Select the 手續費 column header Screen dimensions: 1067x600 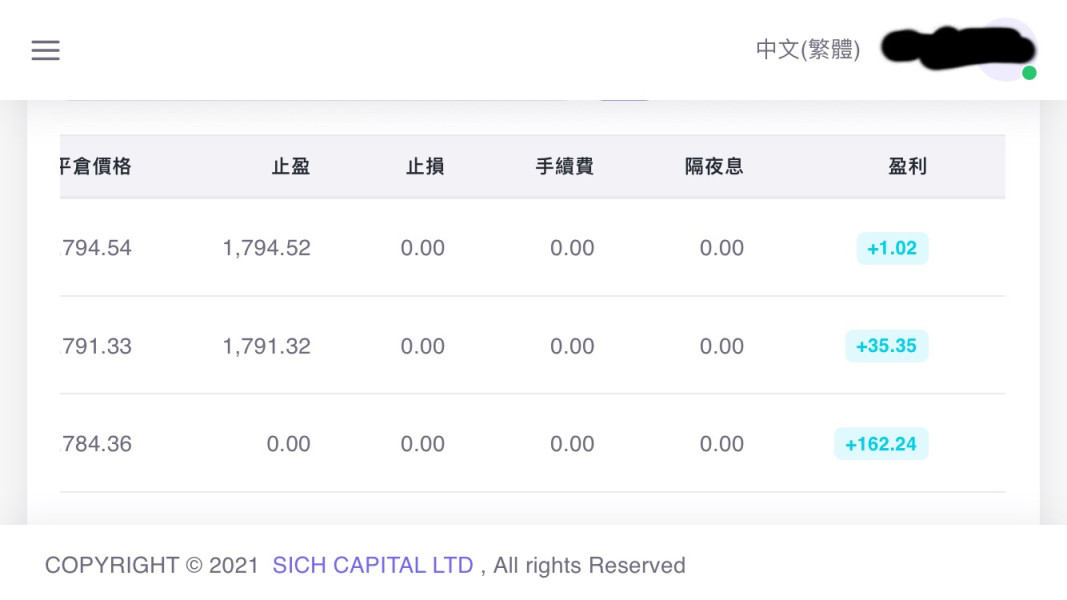click(x=565, y=167)
